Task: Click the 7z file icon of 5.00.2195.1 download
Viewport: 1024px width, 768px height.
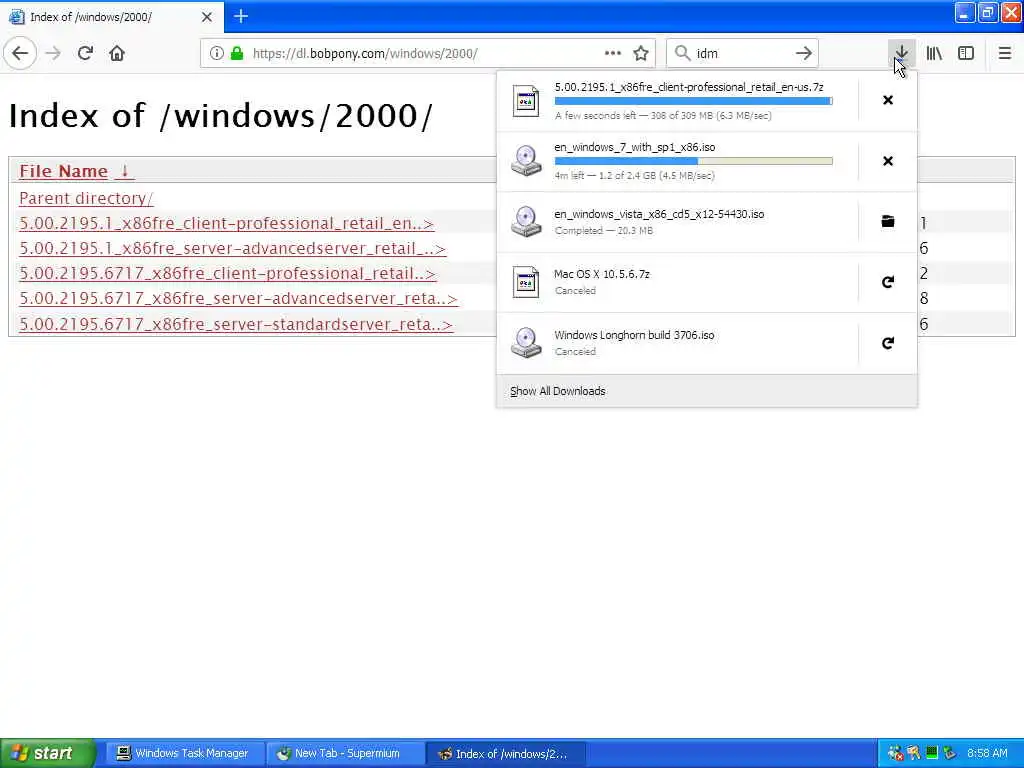Action: [526, 101]
